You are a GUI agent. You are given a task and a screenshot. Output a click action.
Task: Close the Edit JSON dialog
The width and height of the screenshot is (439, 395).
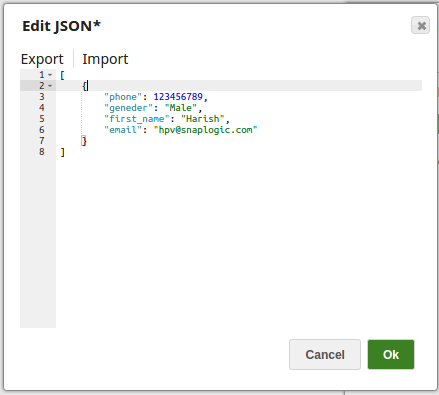click(x=420, y=25)
